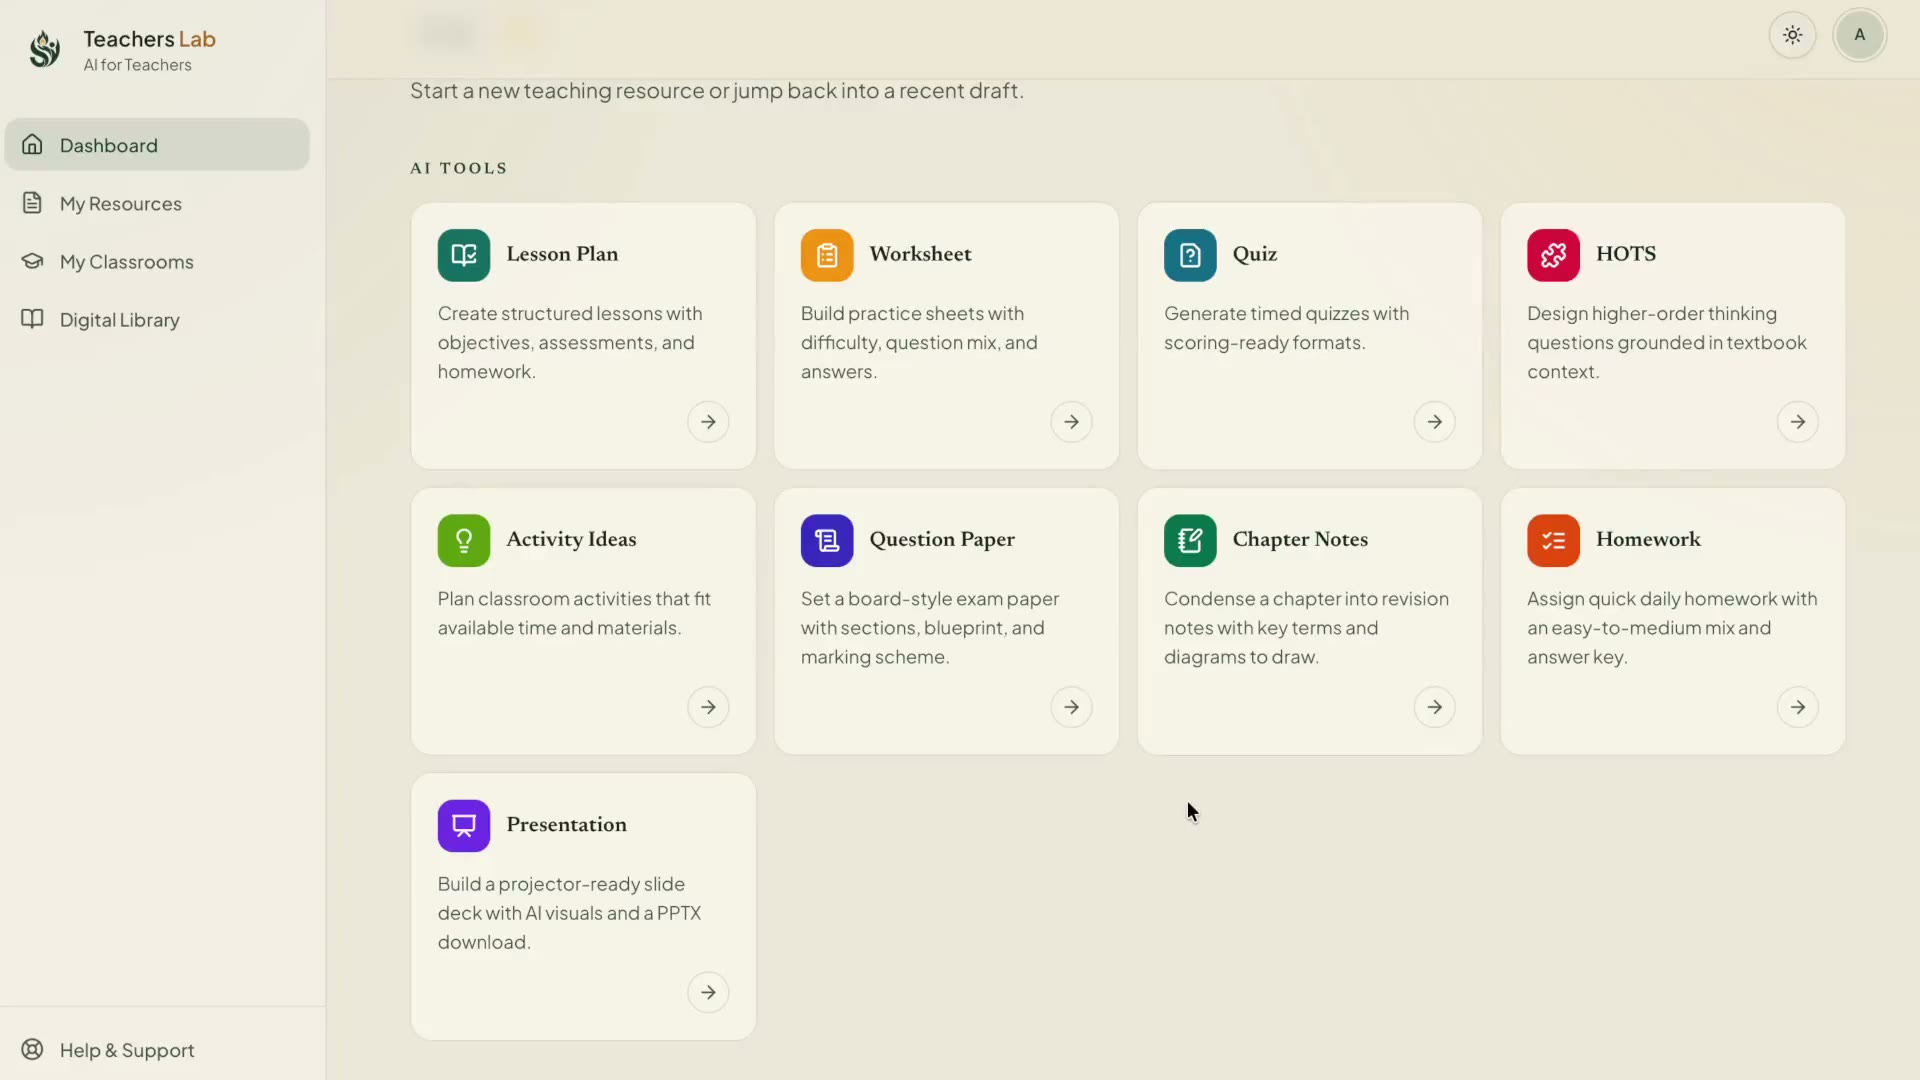
Task: Click the Worksheet orange clipboard icon
Action: pos(827,255)
